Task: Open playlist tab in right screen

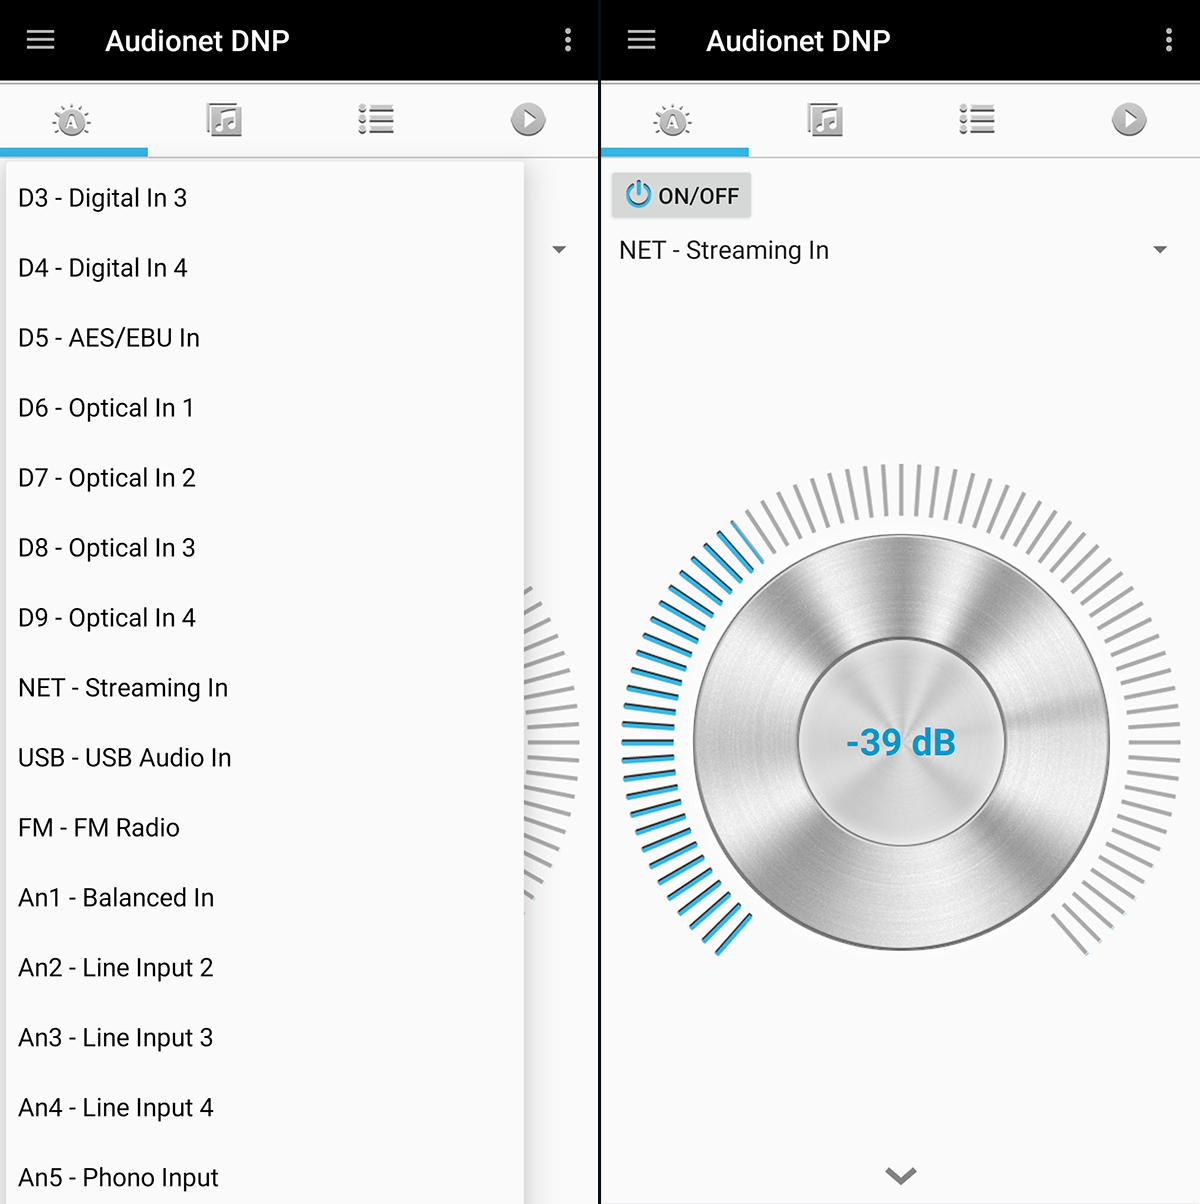Action: click(977, 120)
